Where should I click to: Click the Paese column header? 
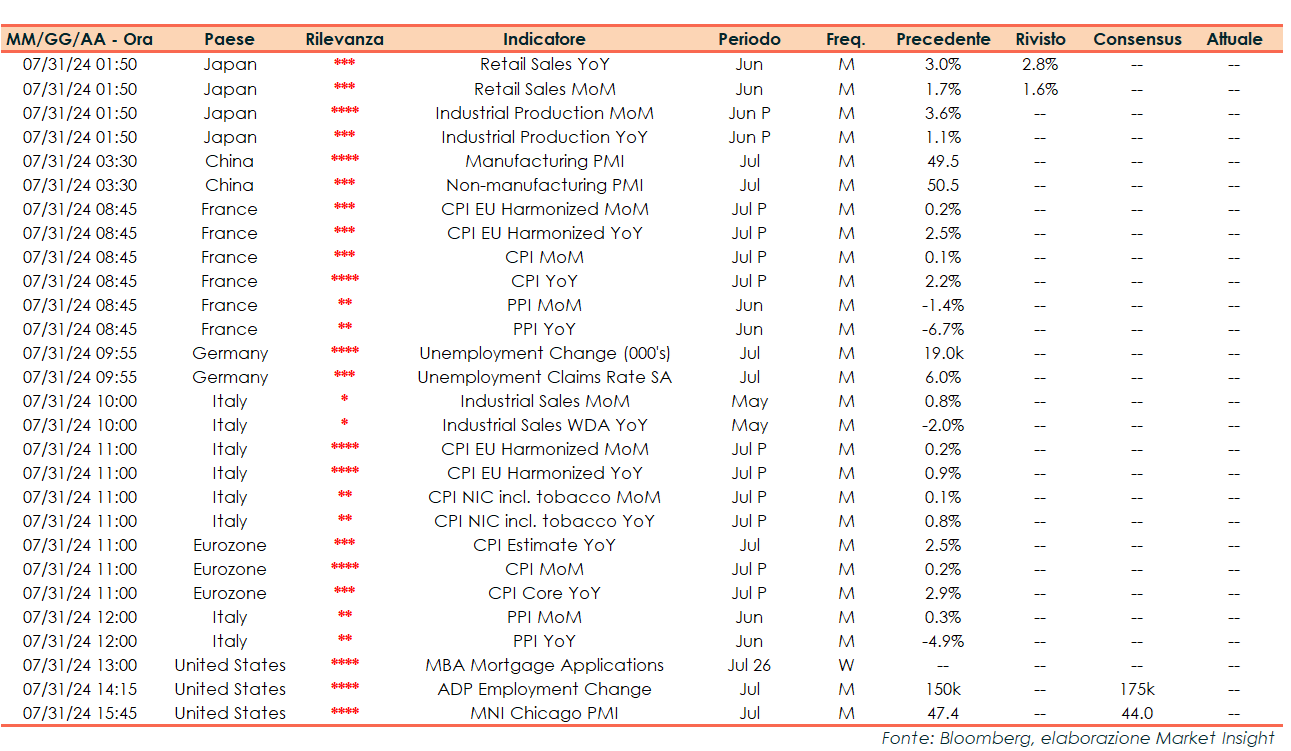(229, 40)
